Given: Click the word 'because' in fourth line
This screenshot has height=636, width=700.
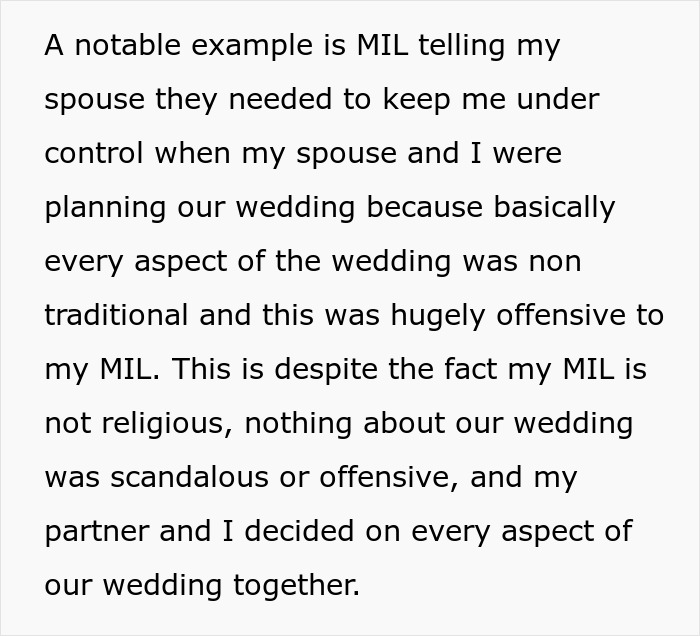Looking at the screenshot, I should coord(425,207).
